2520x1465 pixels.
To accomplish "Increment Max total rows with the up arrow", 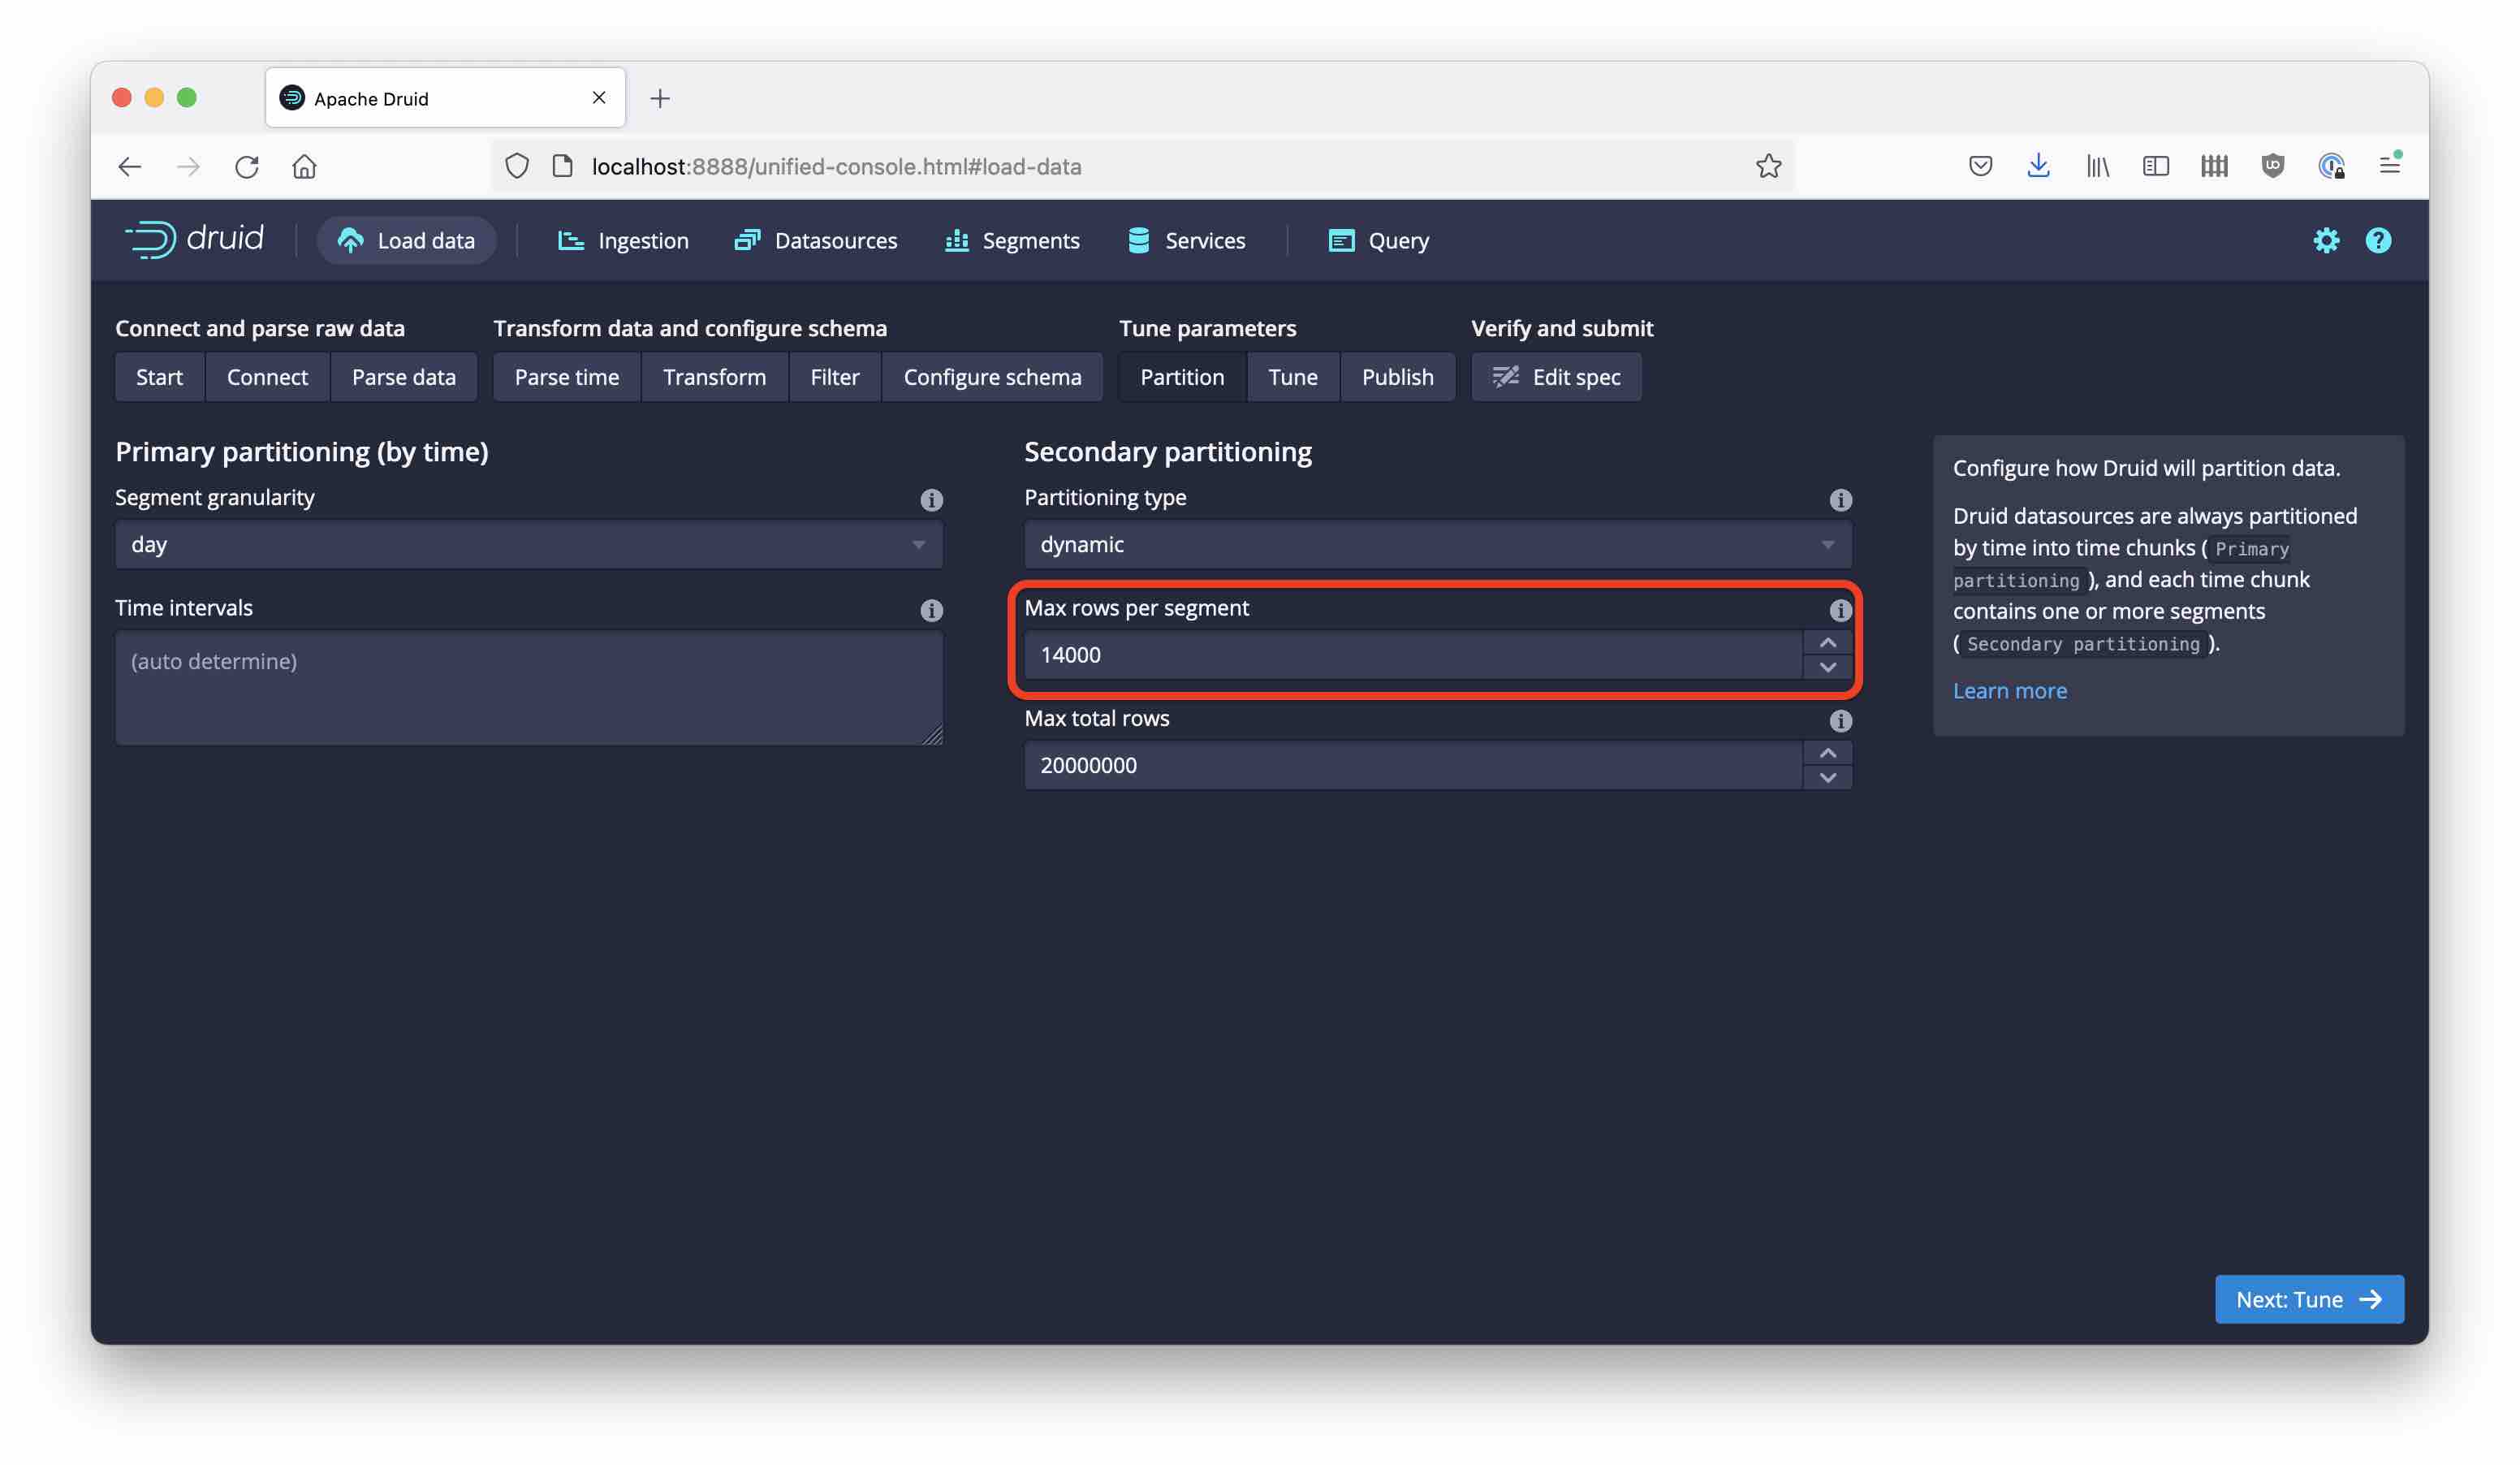I will click(x=1828, y=753).
